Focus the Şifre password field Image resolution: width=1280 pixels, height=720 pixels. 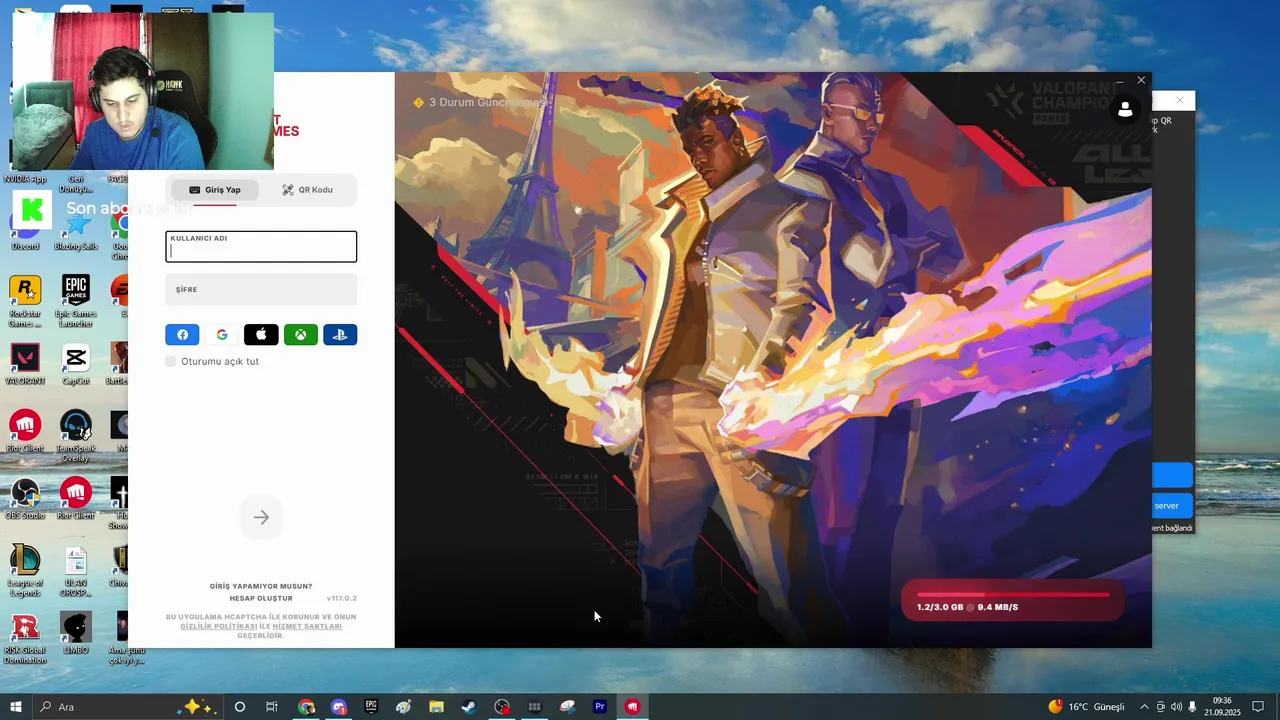coord(261,289)
